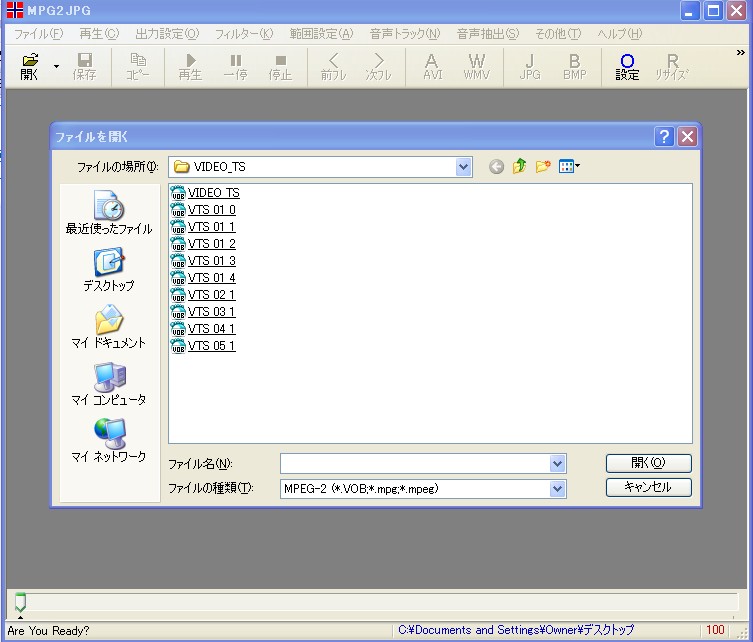The width and height of the screenshot is (753, 642).
Task: Click the JPG output toolbar icon
Action: click(530, 67)
